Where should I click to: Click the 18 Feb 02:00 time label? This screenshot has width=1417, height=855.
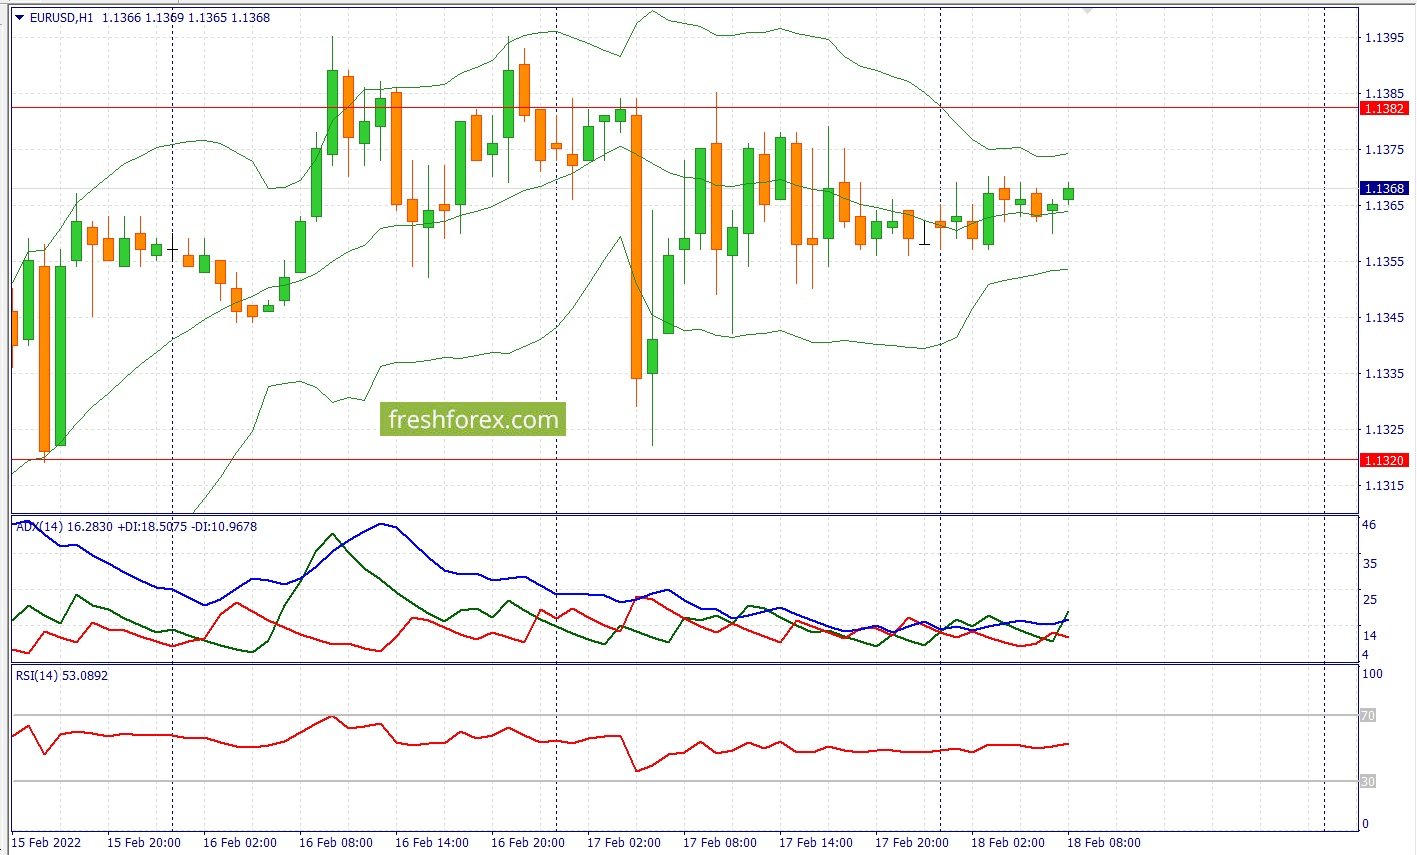pos(1008,842)
